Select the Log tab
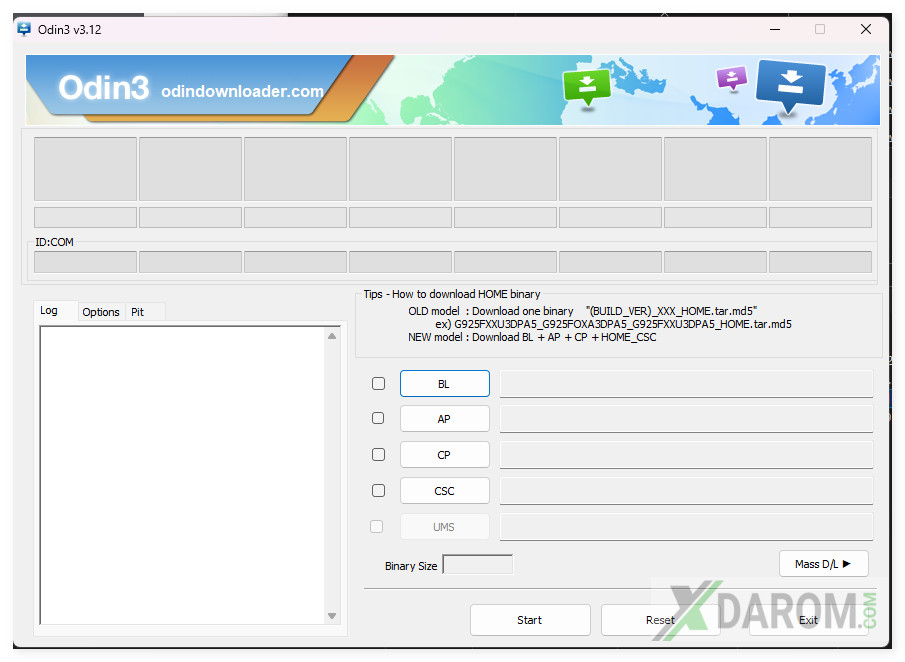Image resolution: width=905 pixels, height=662 pixels. coord(49,311)
